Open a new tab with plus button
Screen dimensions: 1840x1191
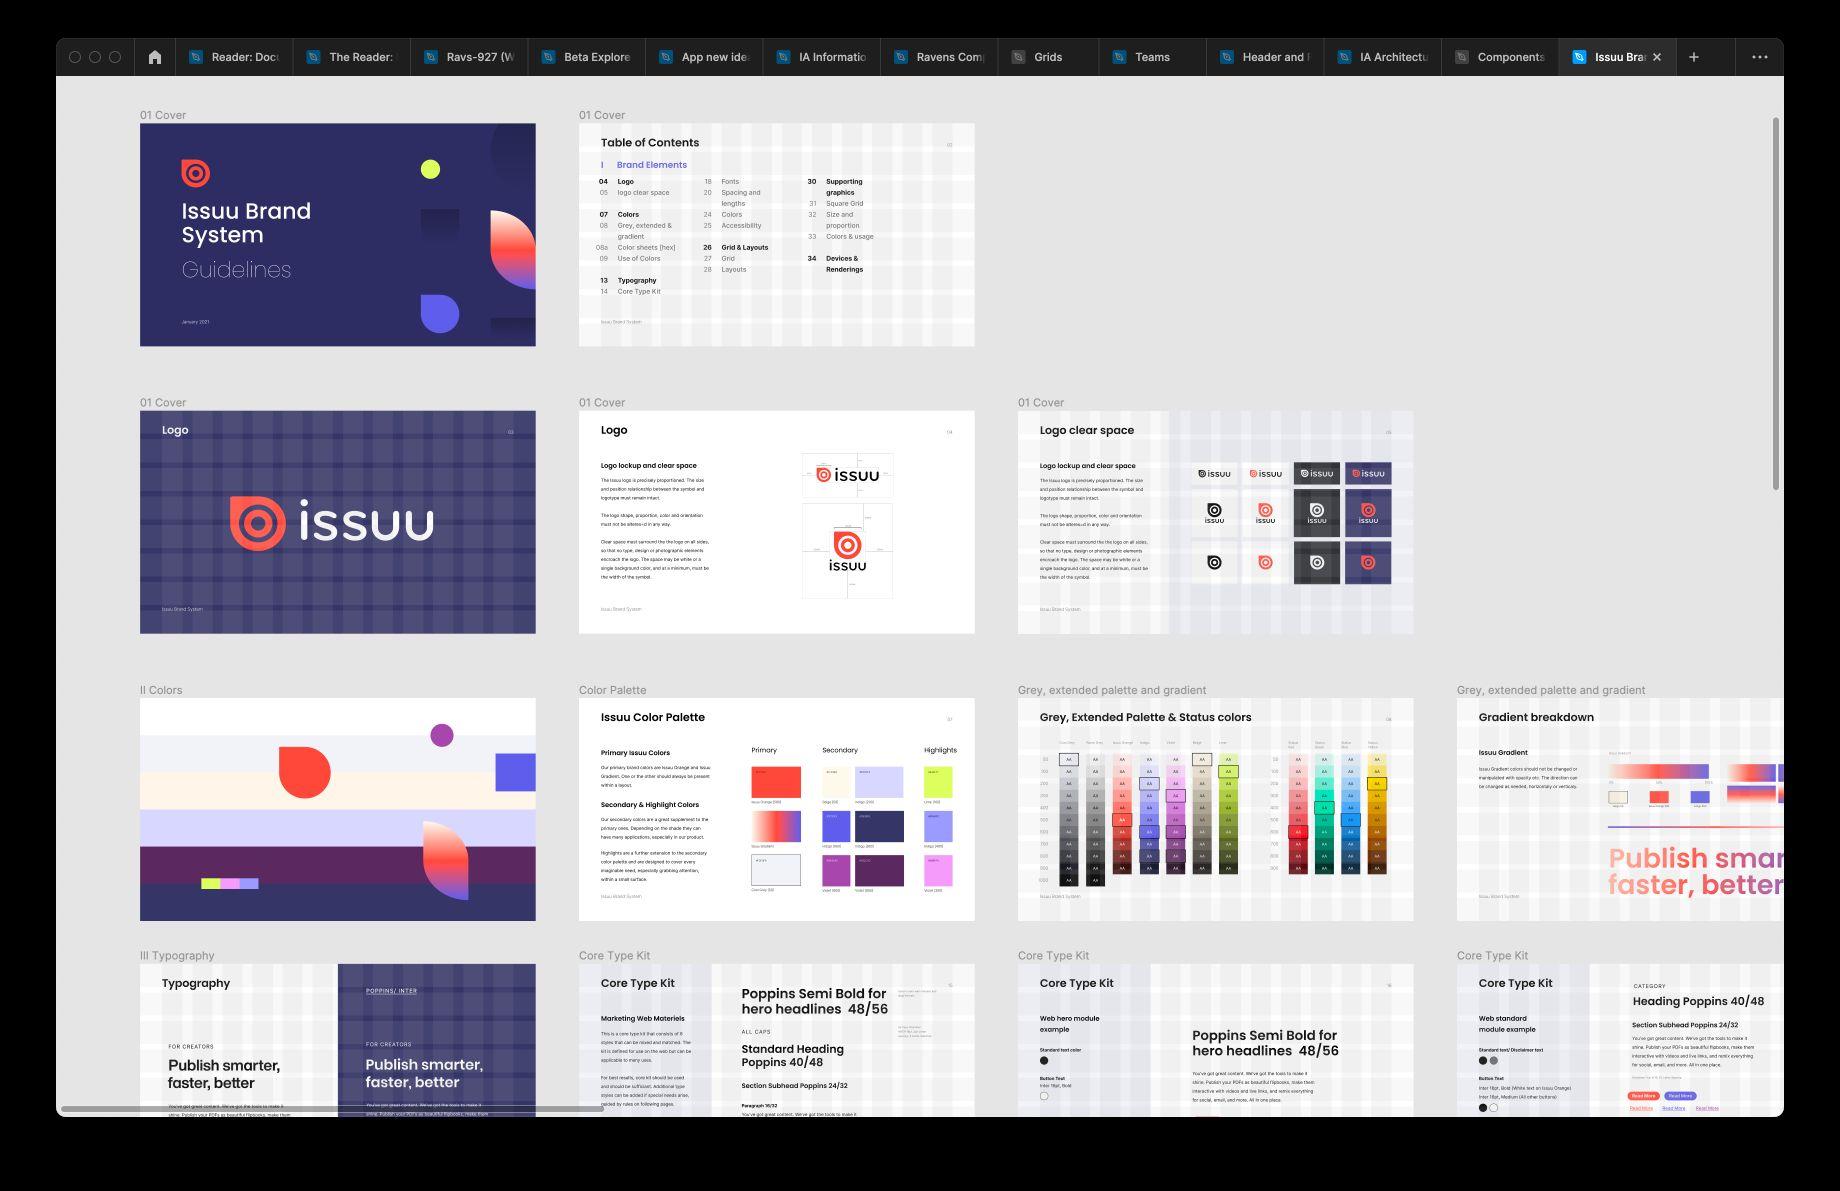click(1694, 57)
